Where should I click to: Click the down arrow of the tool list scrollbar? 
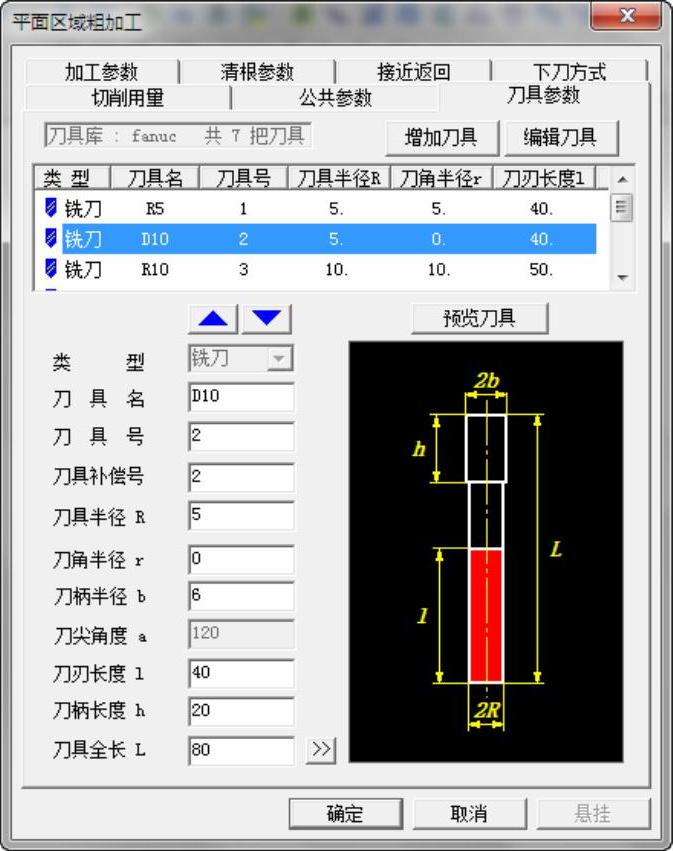(x=622, y=277)
